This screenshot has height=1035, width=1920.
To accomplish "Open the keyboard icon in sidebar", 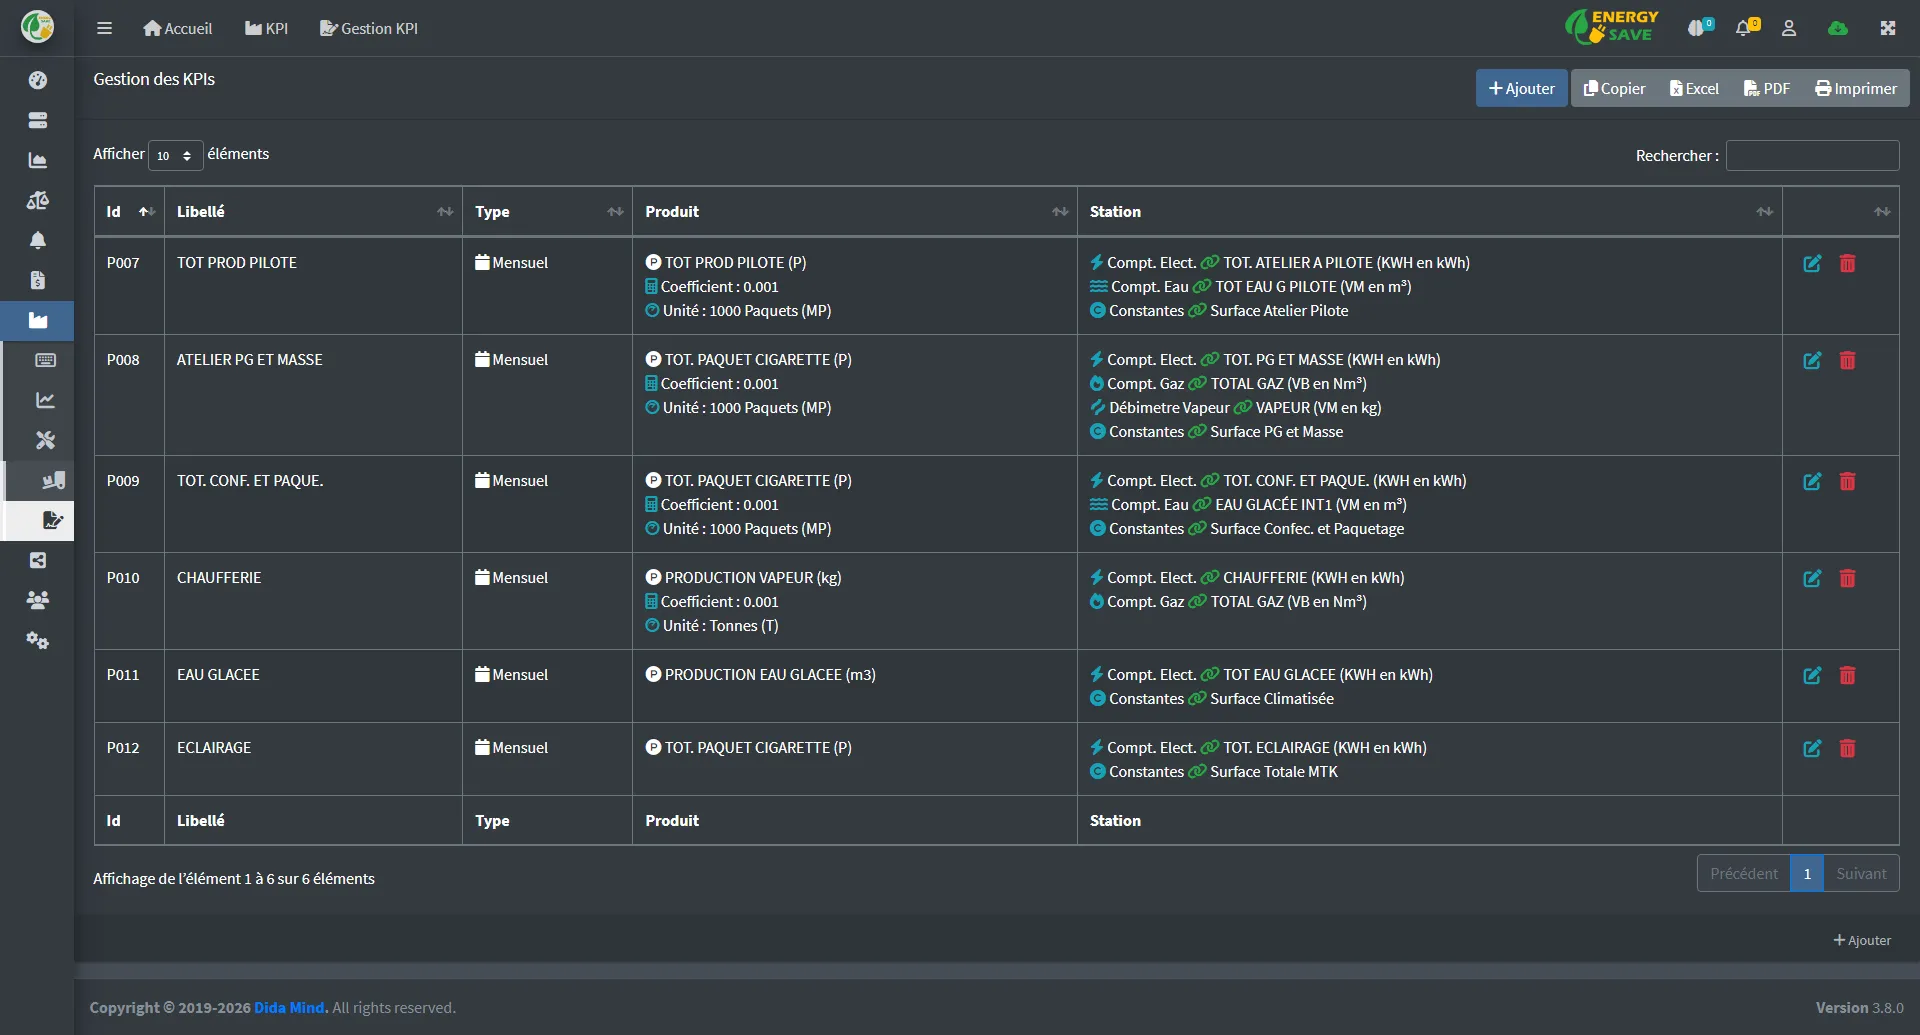I will (45, 360).
